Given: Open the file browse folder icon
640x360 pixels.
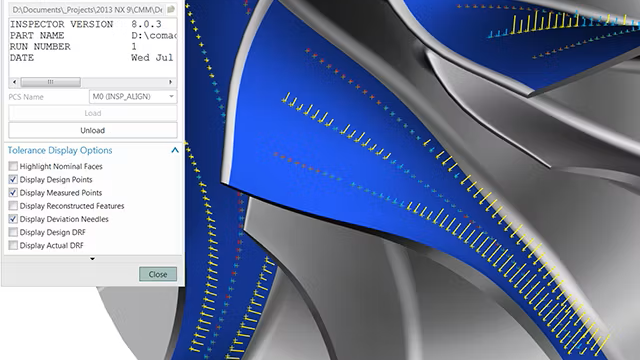Looking at the screenshot, I should click(171, 9).
